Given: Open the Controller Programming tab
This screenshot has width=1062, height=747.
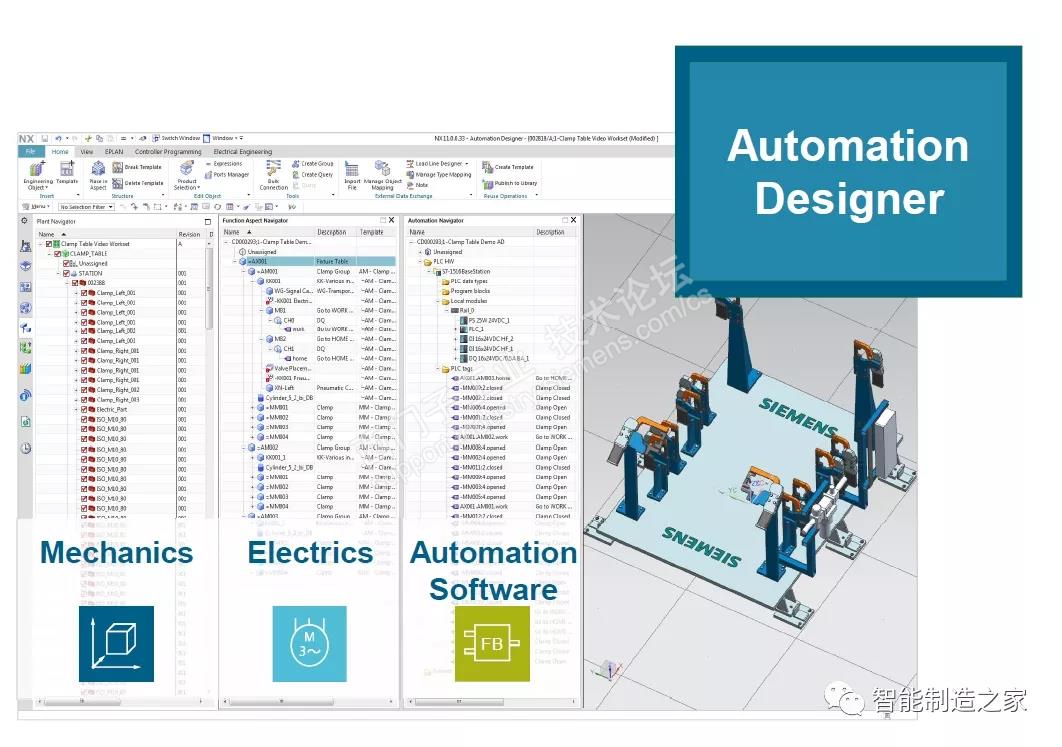Looking at the screenshot, I should 168,152.
